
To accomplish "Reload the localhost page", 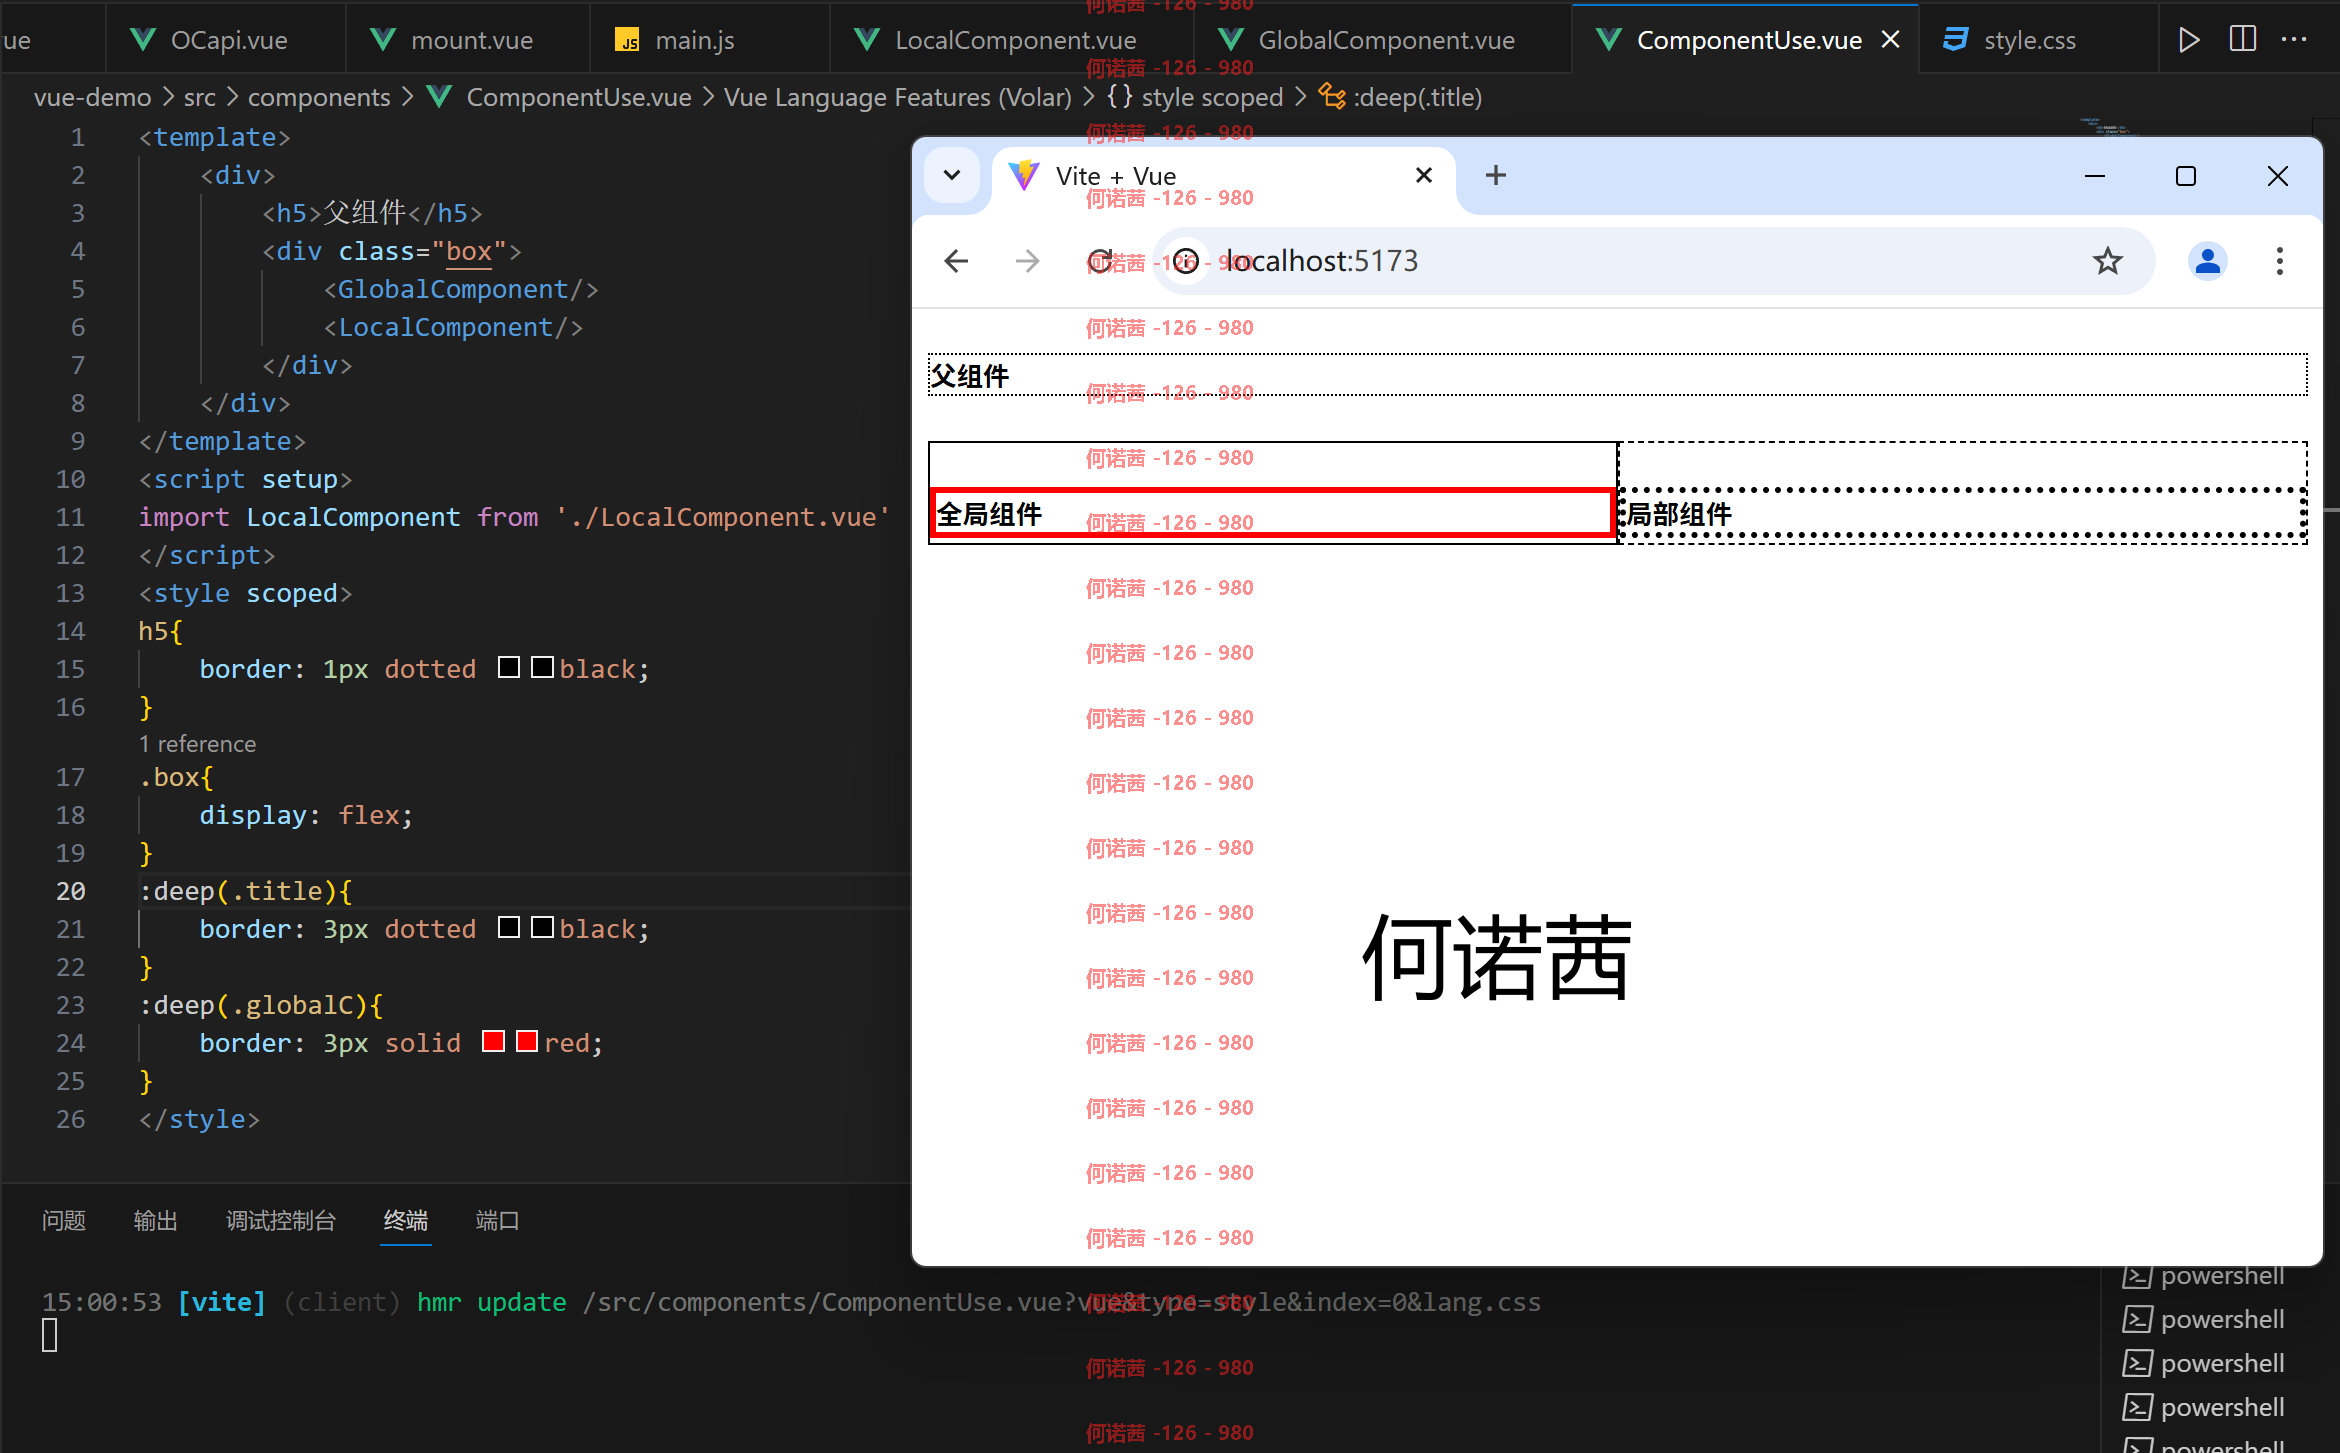I will pyautogui.click(x=1100, y=261).
